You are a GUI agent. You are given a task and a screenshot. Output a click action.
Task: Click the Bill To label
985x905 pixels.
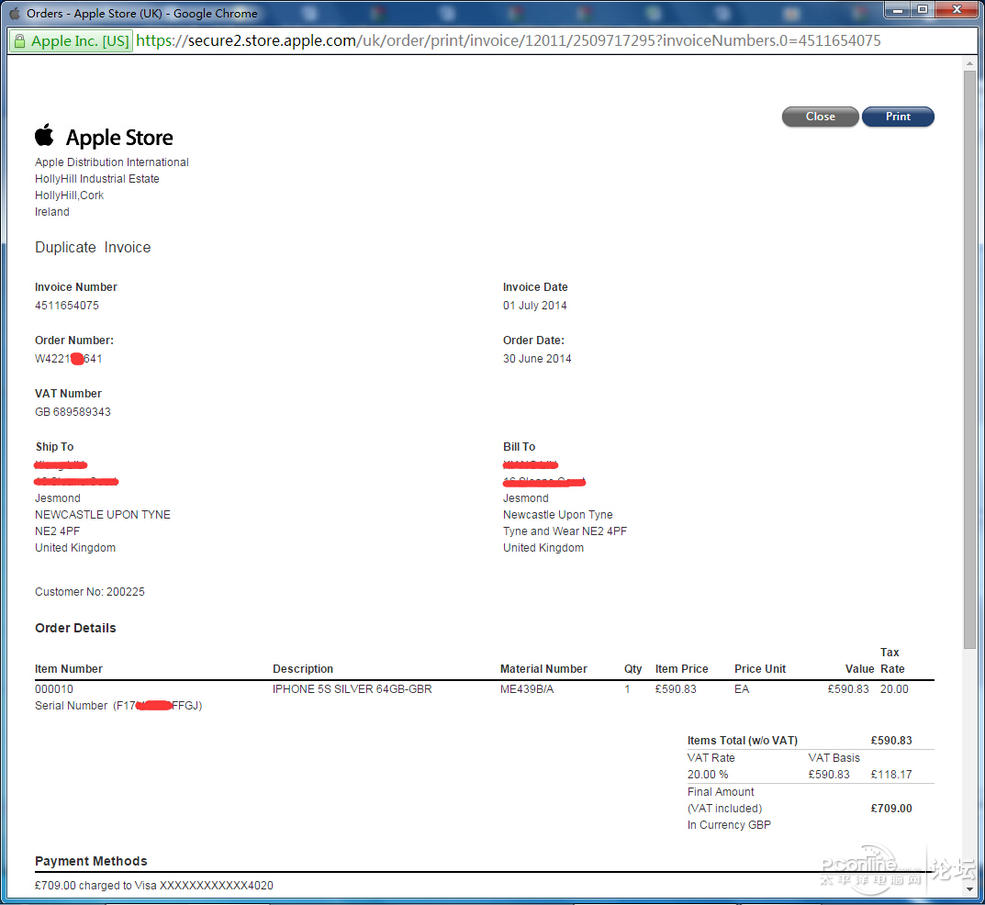coord(519,447)
